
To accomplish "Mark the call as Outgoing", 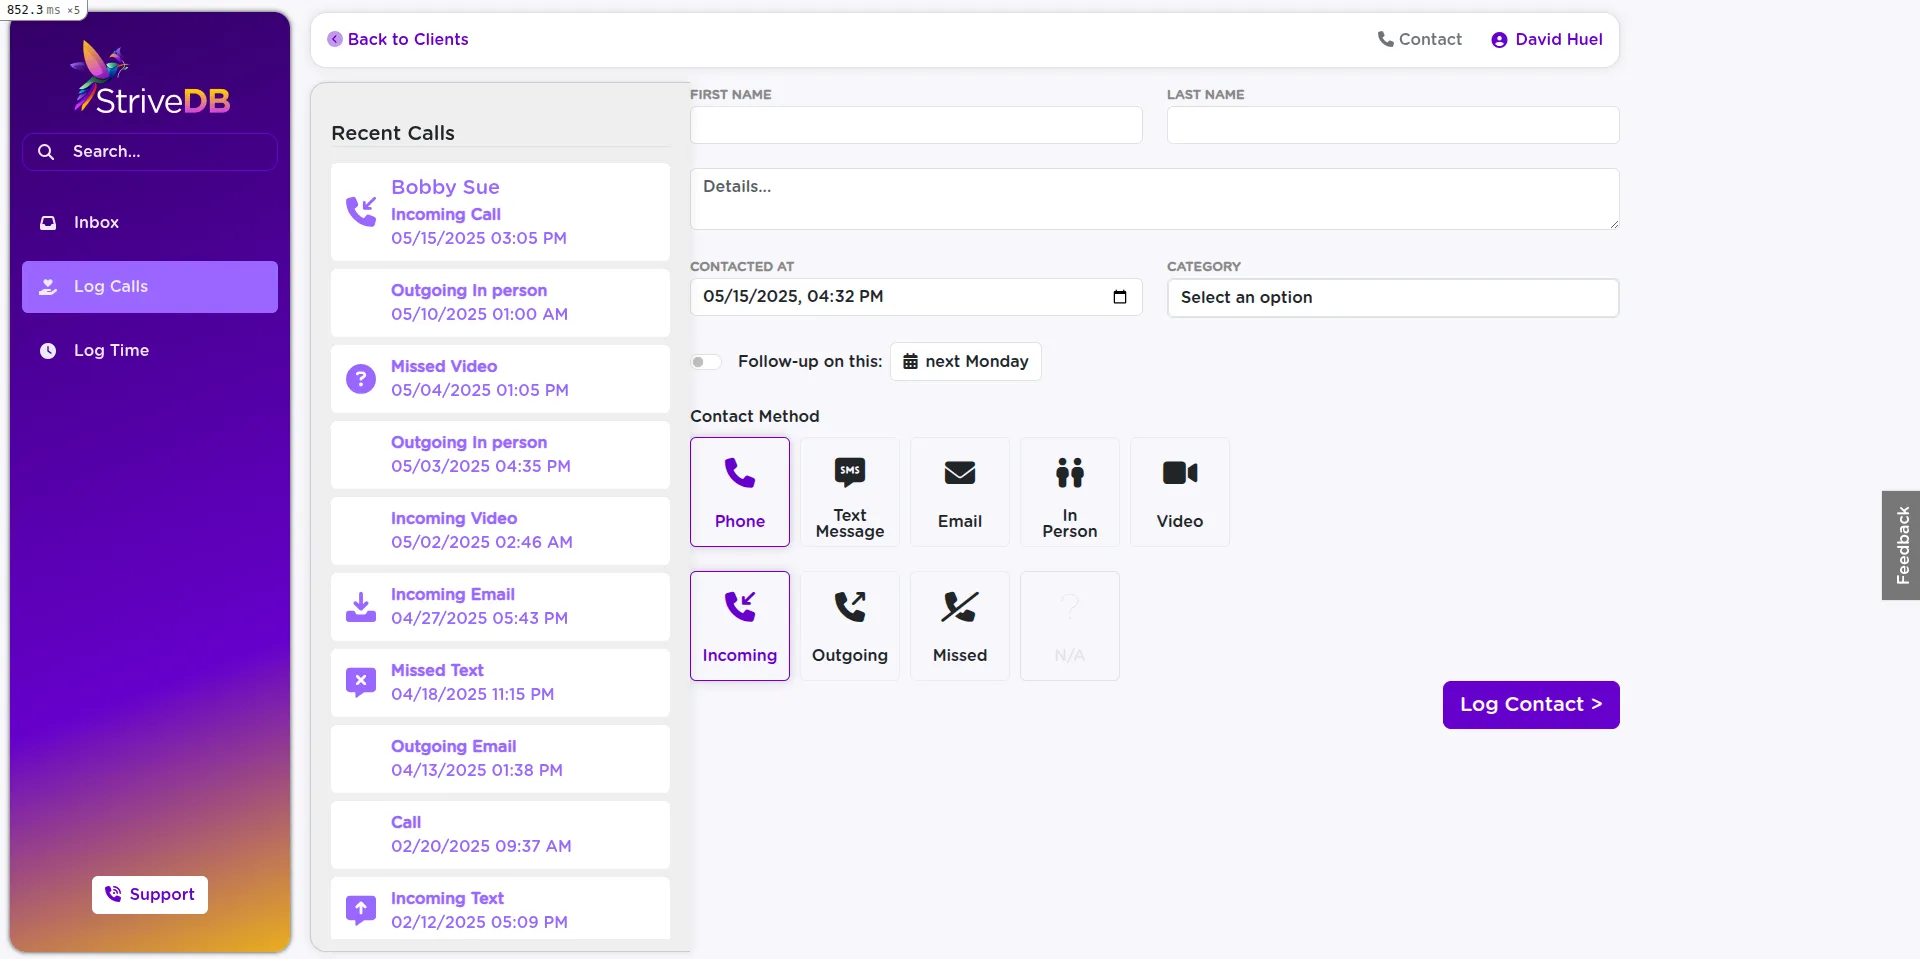I will (849, 625).
